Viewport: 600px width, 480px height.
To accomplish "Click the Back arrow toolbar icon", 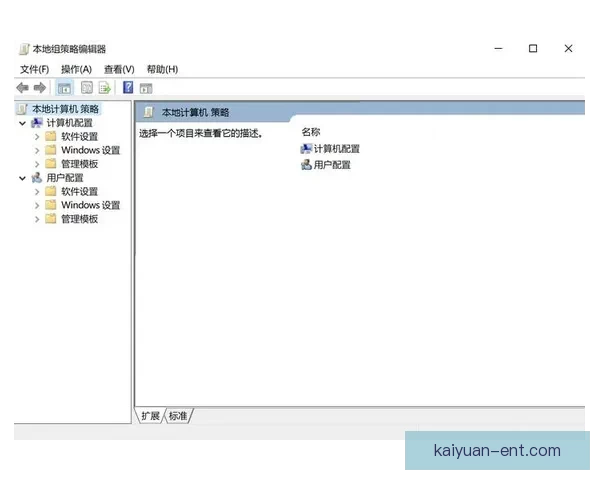I will pos(23,88).
